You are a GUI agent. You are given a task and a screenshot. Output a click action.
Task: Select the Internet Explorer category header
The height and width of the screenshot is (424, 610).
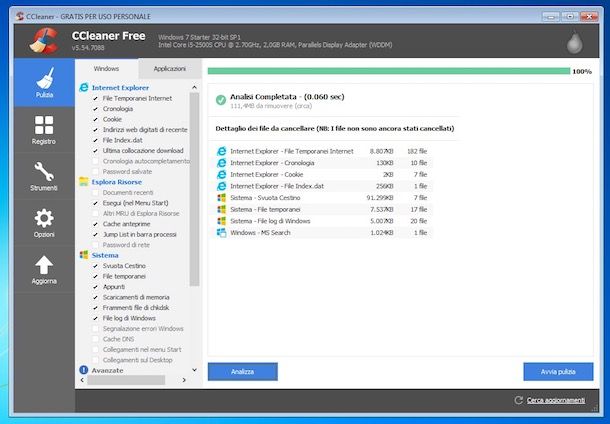click(120, 88)
